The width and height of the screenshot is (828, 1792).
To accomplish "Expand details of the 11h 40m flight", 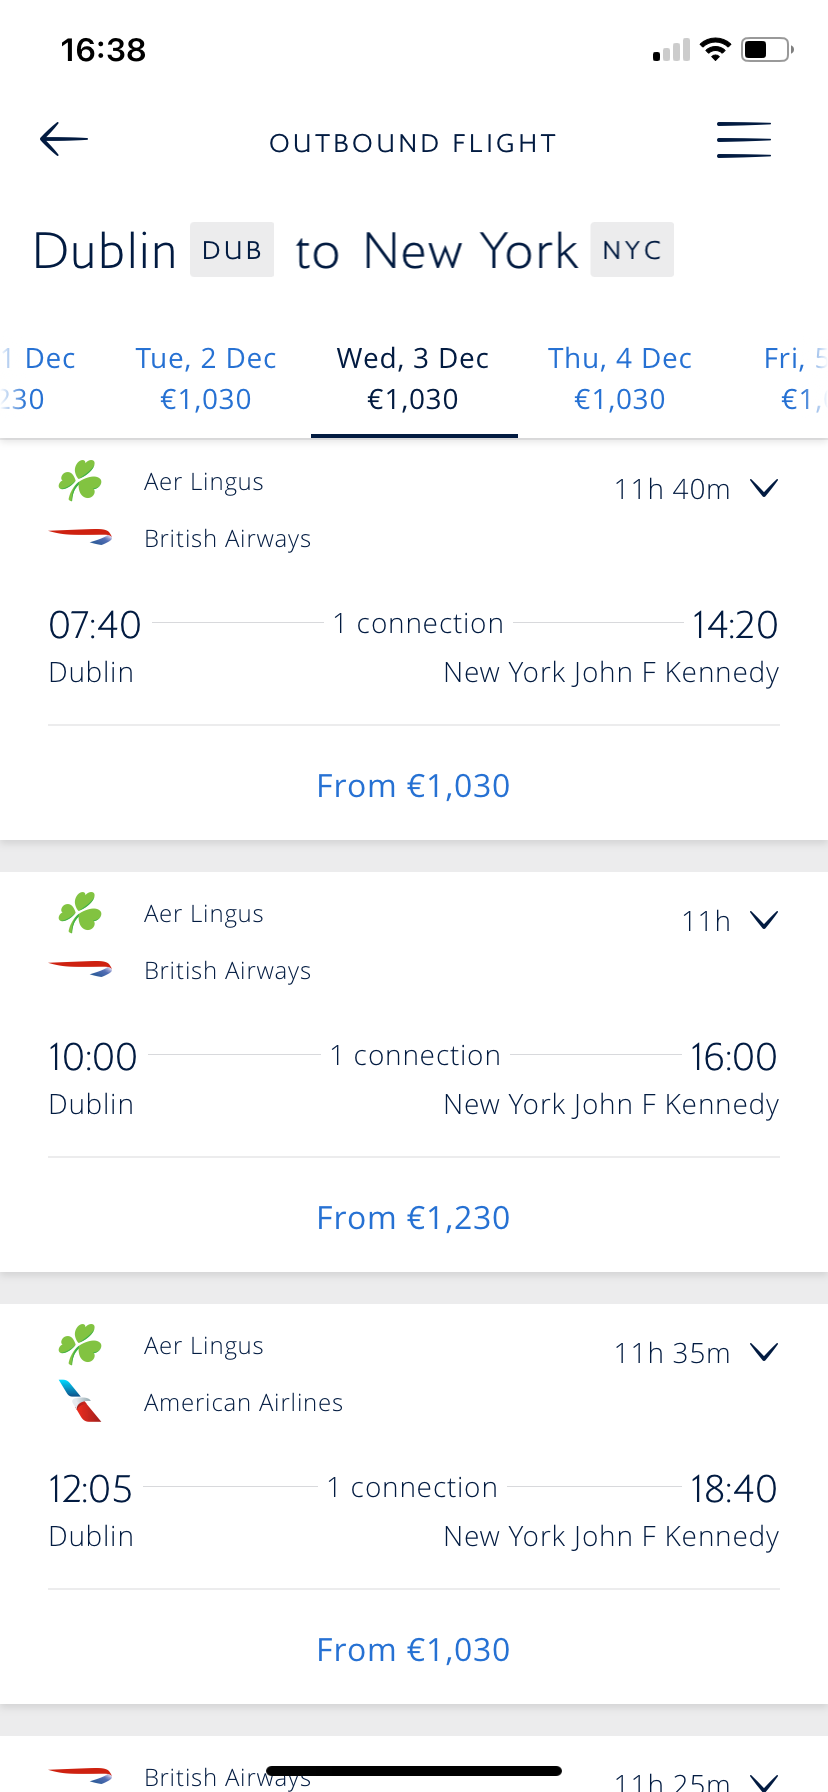I will tap(764, 488).
